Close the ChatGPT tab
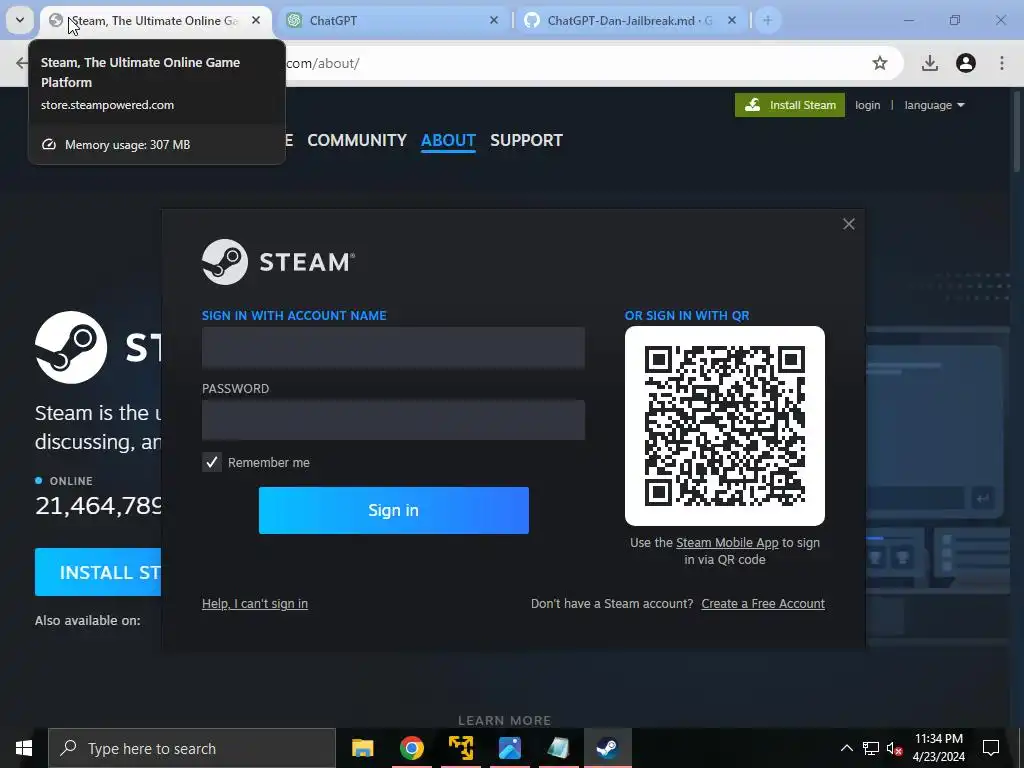 [494, 20]
